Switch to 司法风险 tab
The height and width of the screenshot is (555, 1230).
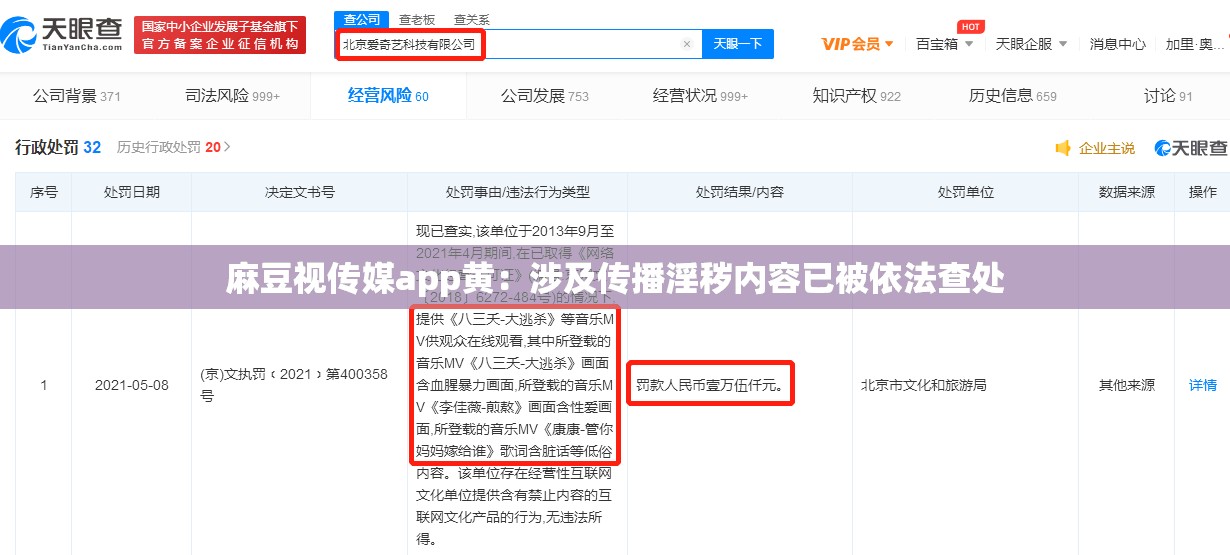point(232,96)
